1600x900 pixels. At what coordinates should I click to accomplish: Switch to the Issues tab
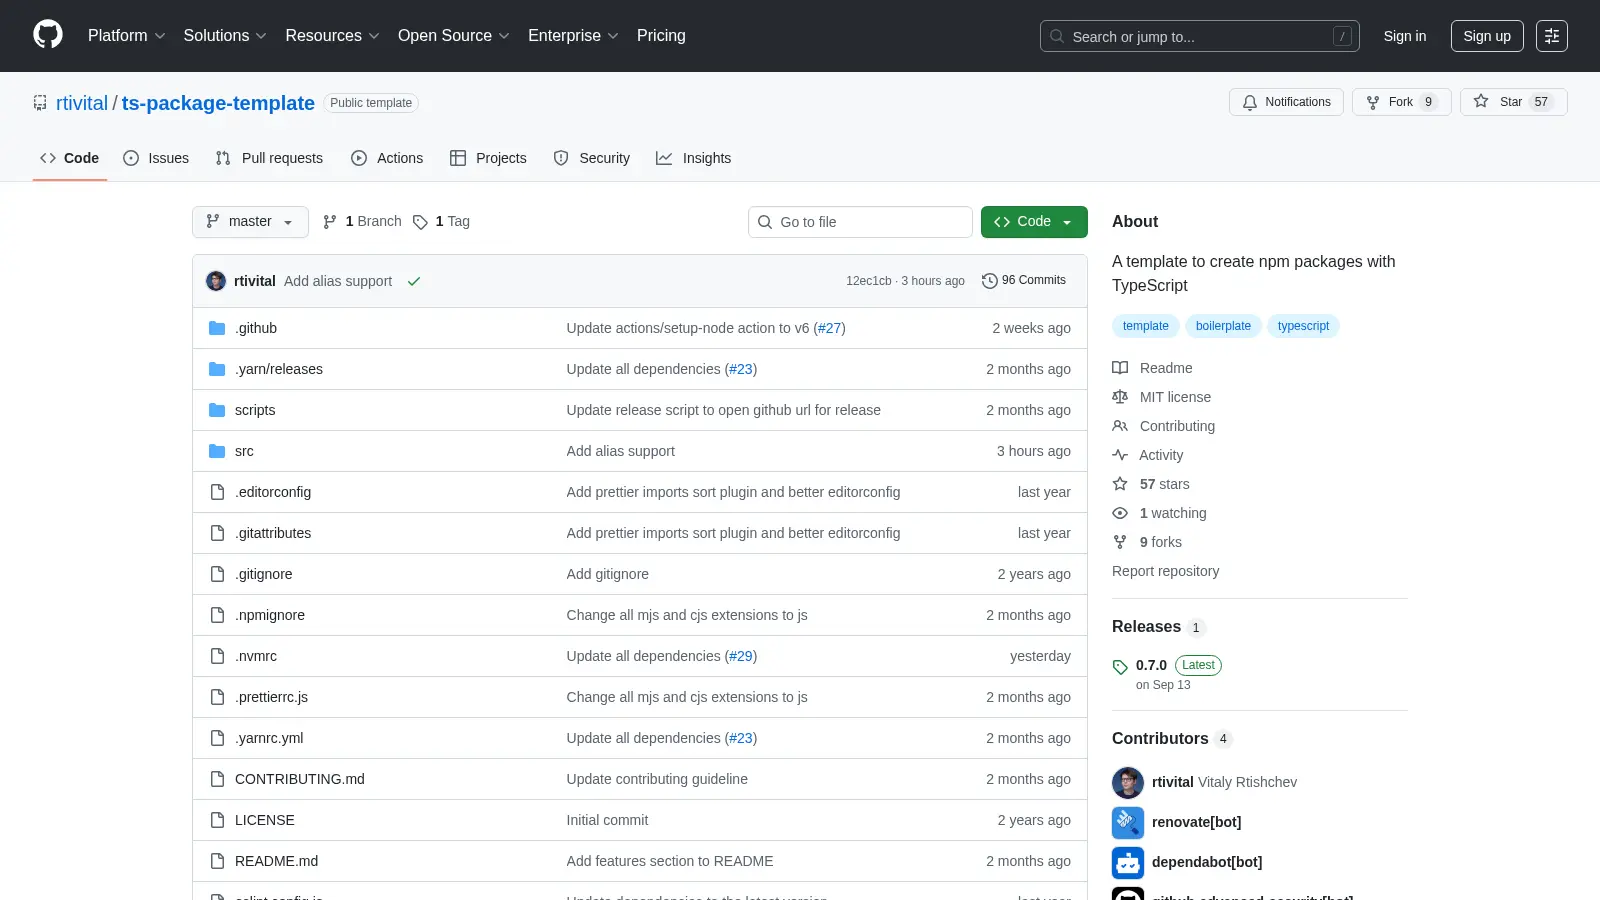156,158
